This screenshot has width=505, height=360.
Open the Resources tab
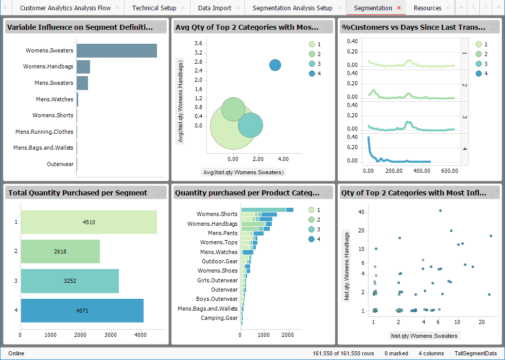(427, 8)
